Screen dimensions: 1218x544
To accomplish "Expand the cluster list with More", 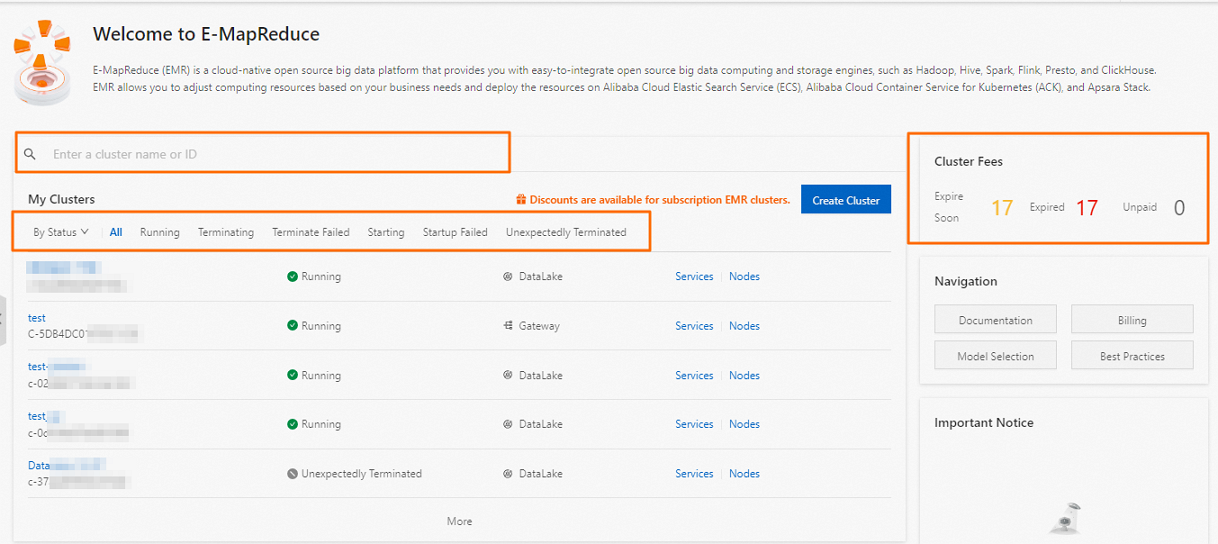I will point(459,521).
